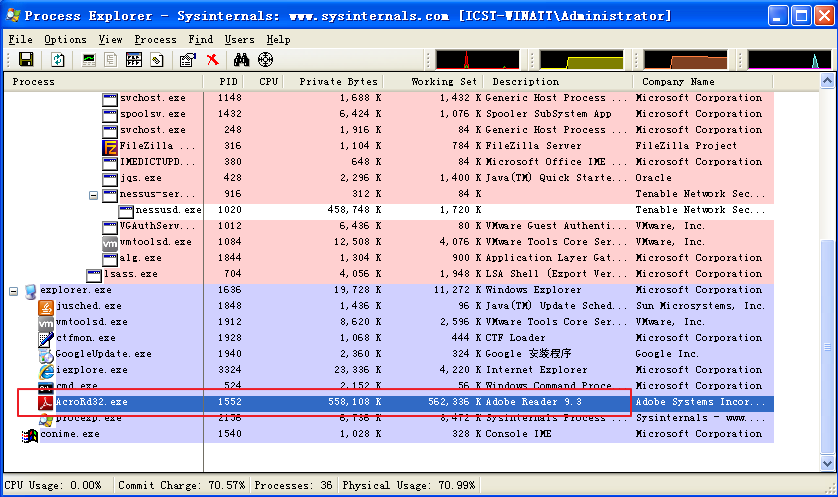The image size is (838, 497).
Task: Open the Options menu
Action: point(65,40)
